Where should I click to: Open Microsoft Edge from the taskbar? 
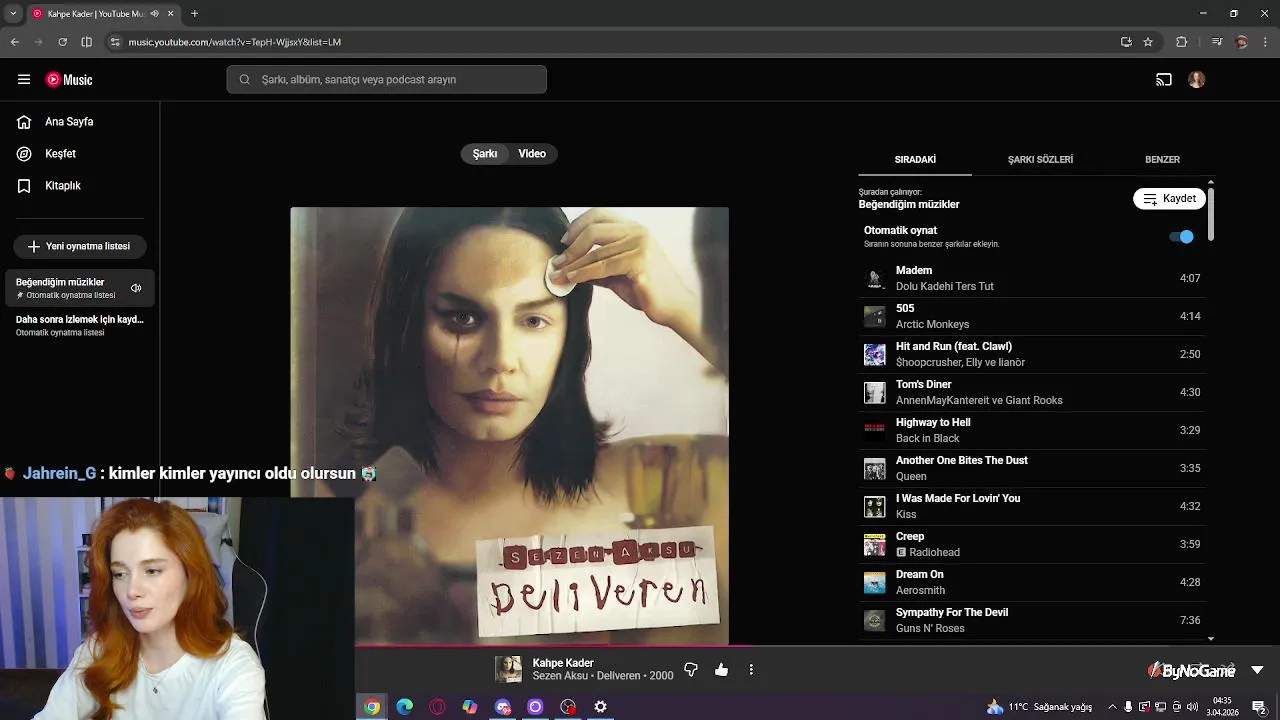(x=405, y=707)
